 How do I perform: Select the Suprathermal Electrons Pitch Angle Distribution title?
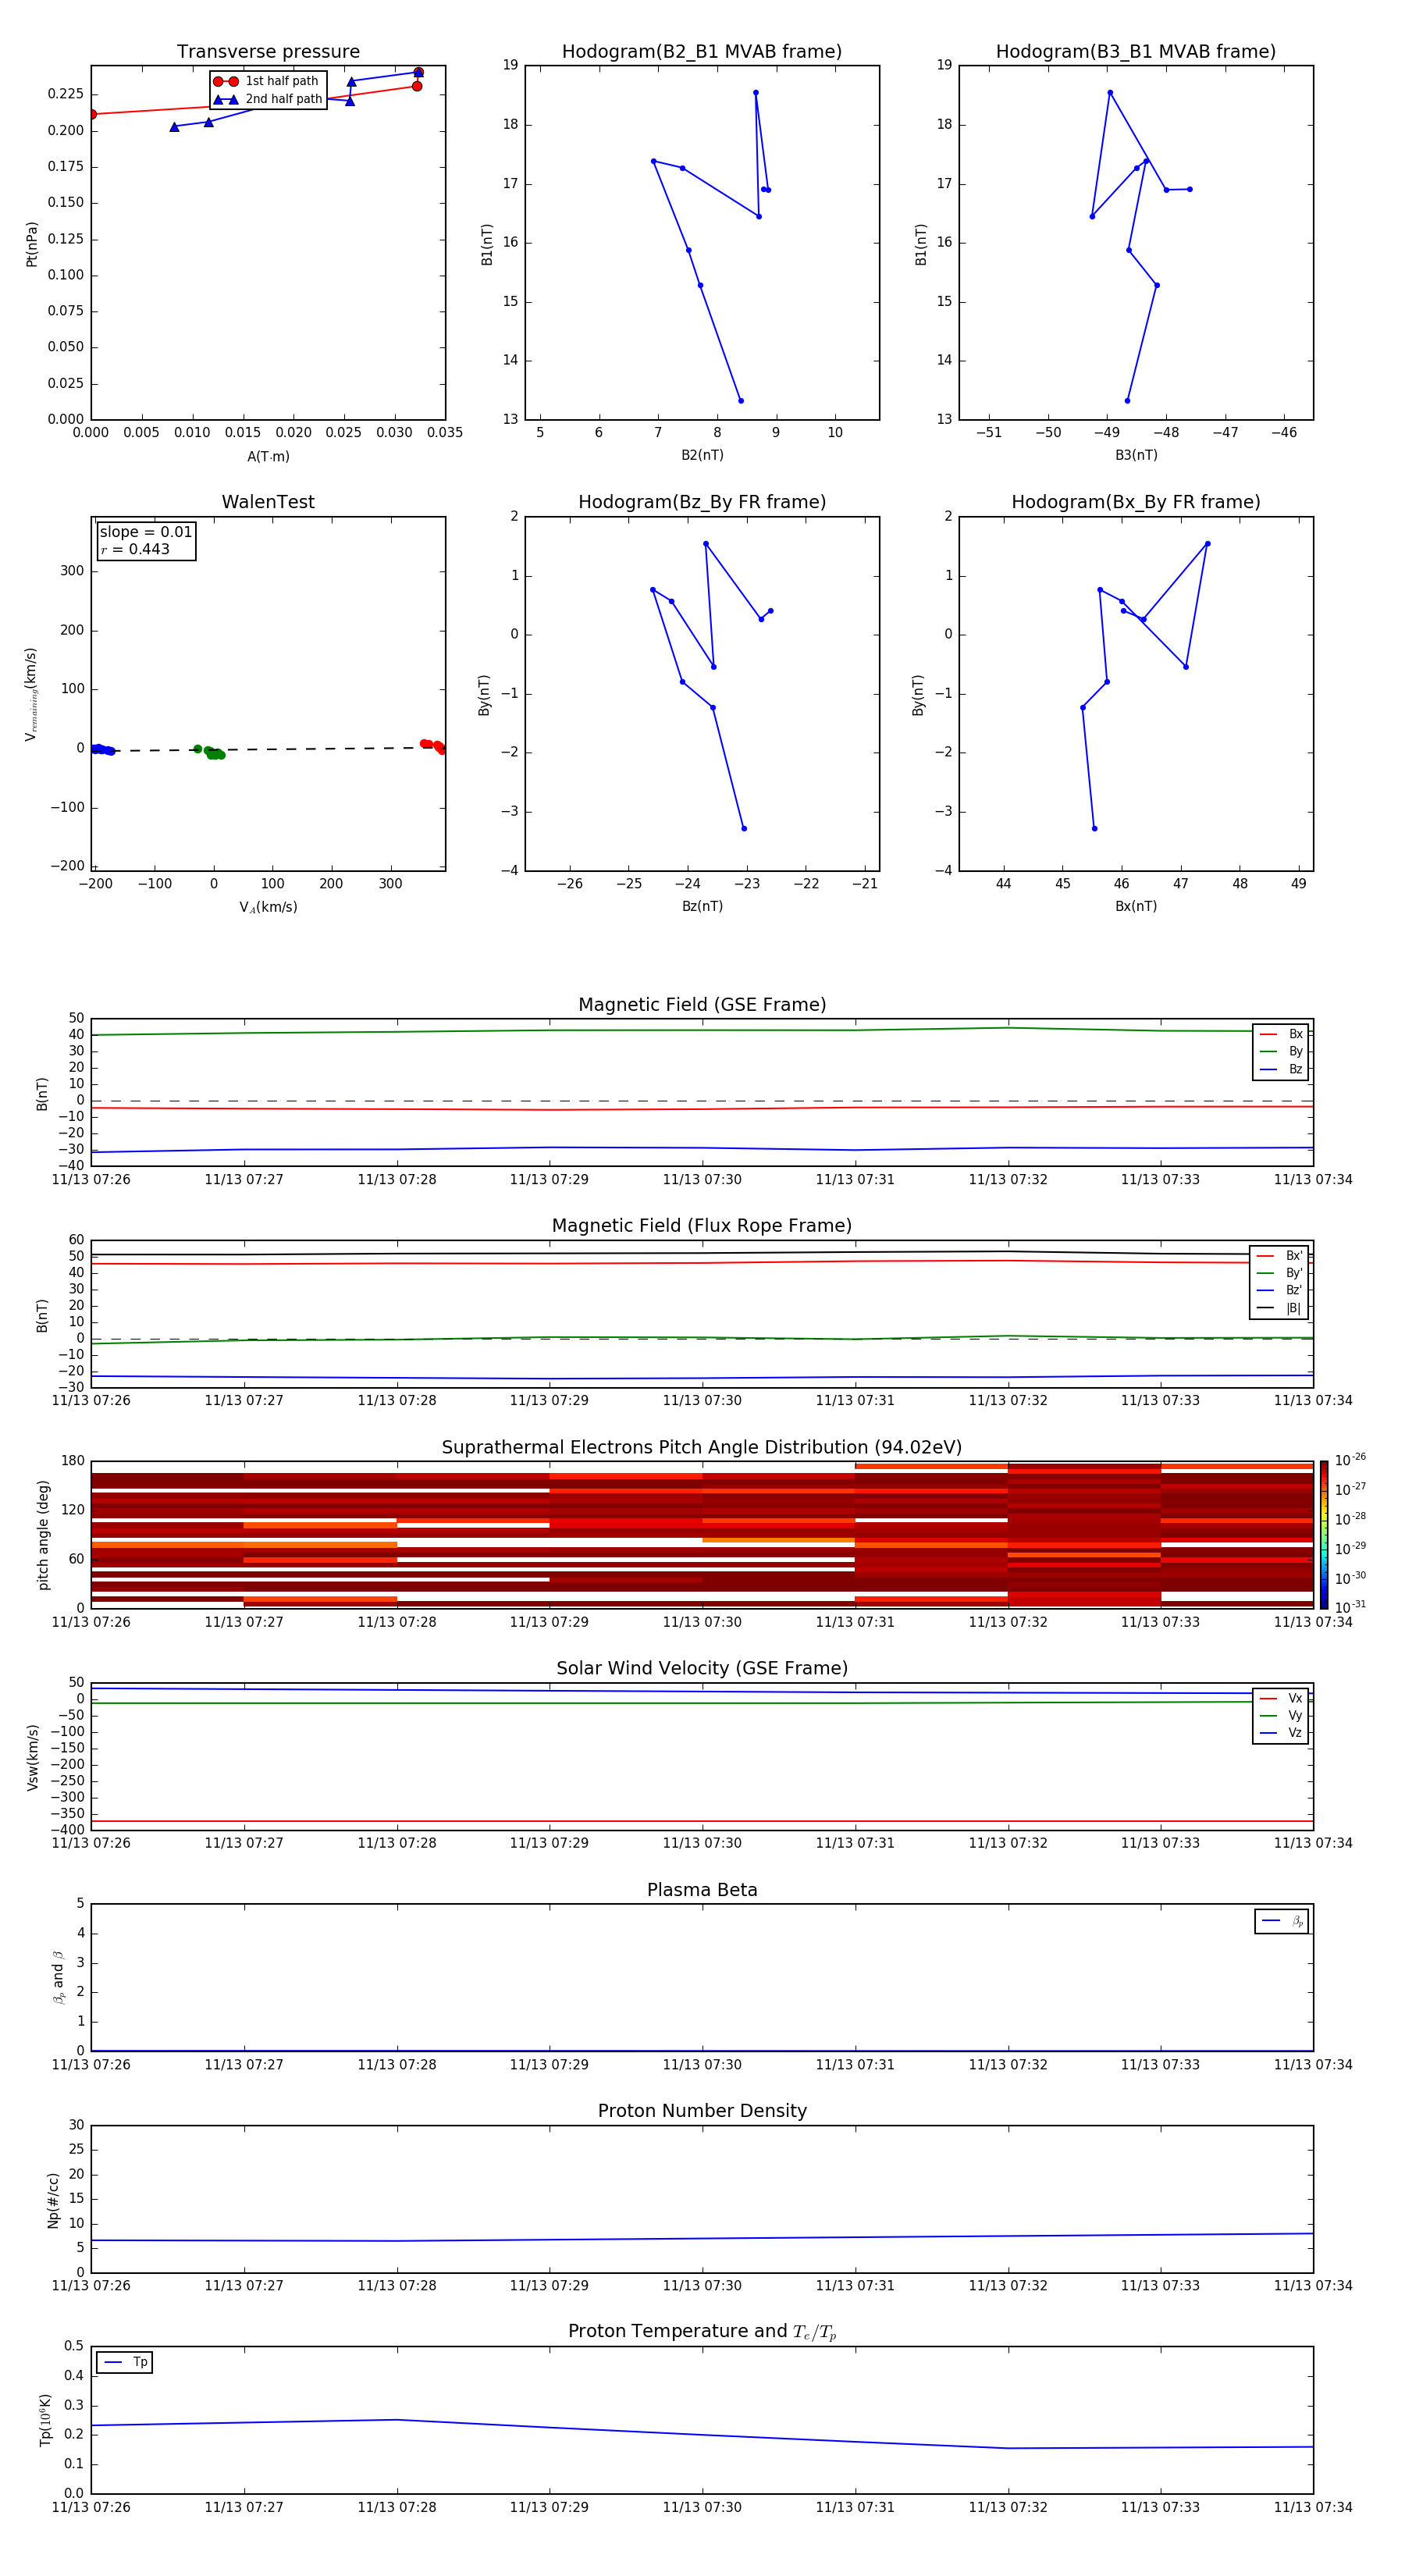click(702, 1448)
